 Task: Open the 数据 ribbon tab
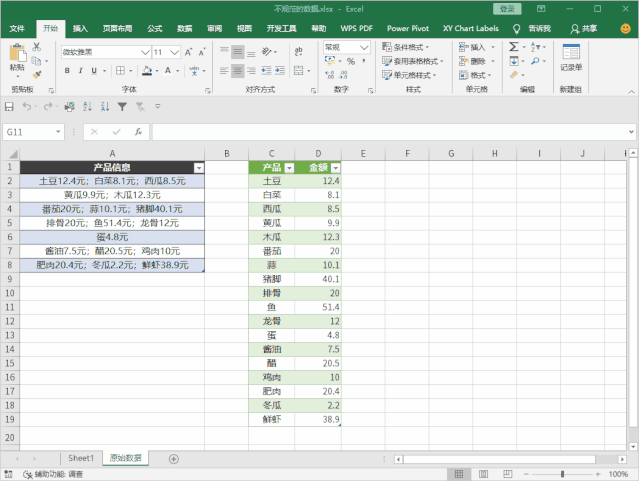[x=184, y=29]
